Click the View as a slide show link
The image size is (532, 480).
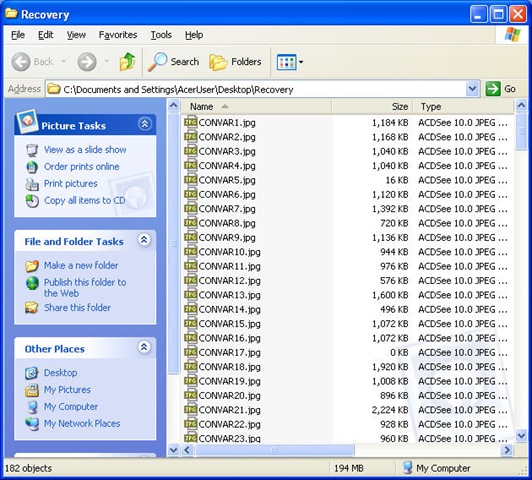[85, 150]
